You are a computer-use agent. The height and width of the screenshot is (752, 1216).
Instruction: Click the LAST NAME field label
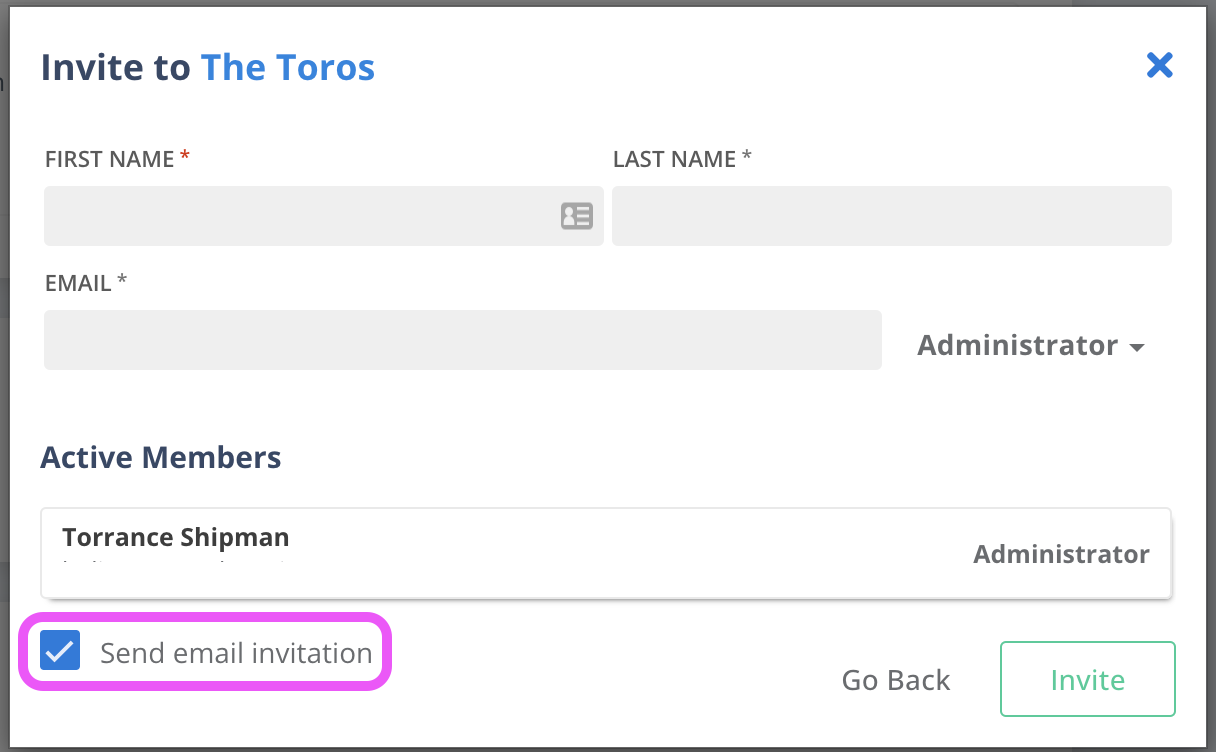(674, 159)
